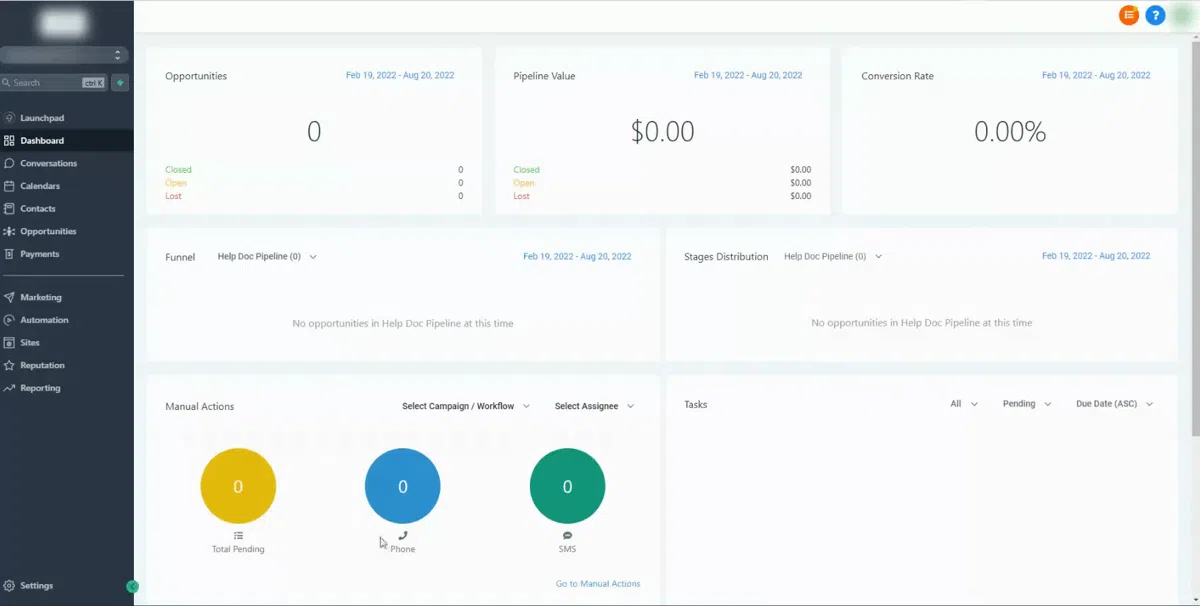Change the Opportunities card date range
This screenshot has width=1200, height=606.
[400, 75]
